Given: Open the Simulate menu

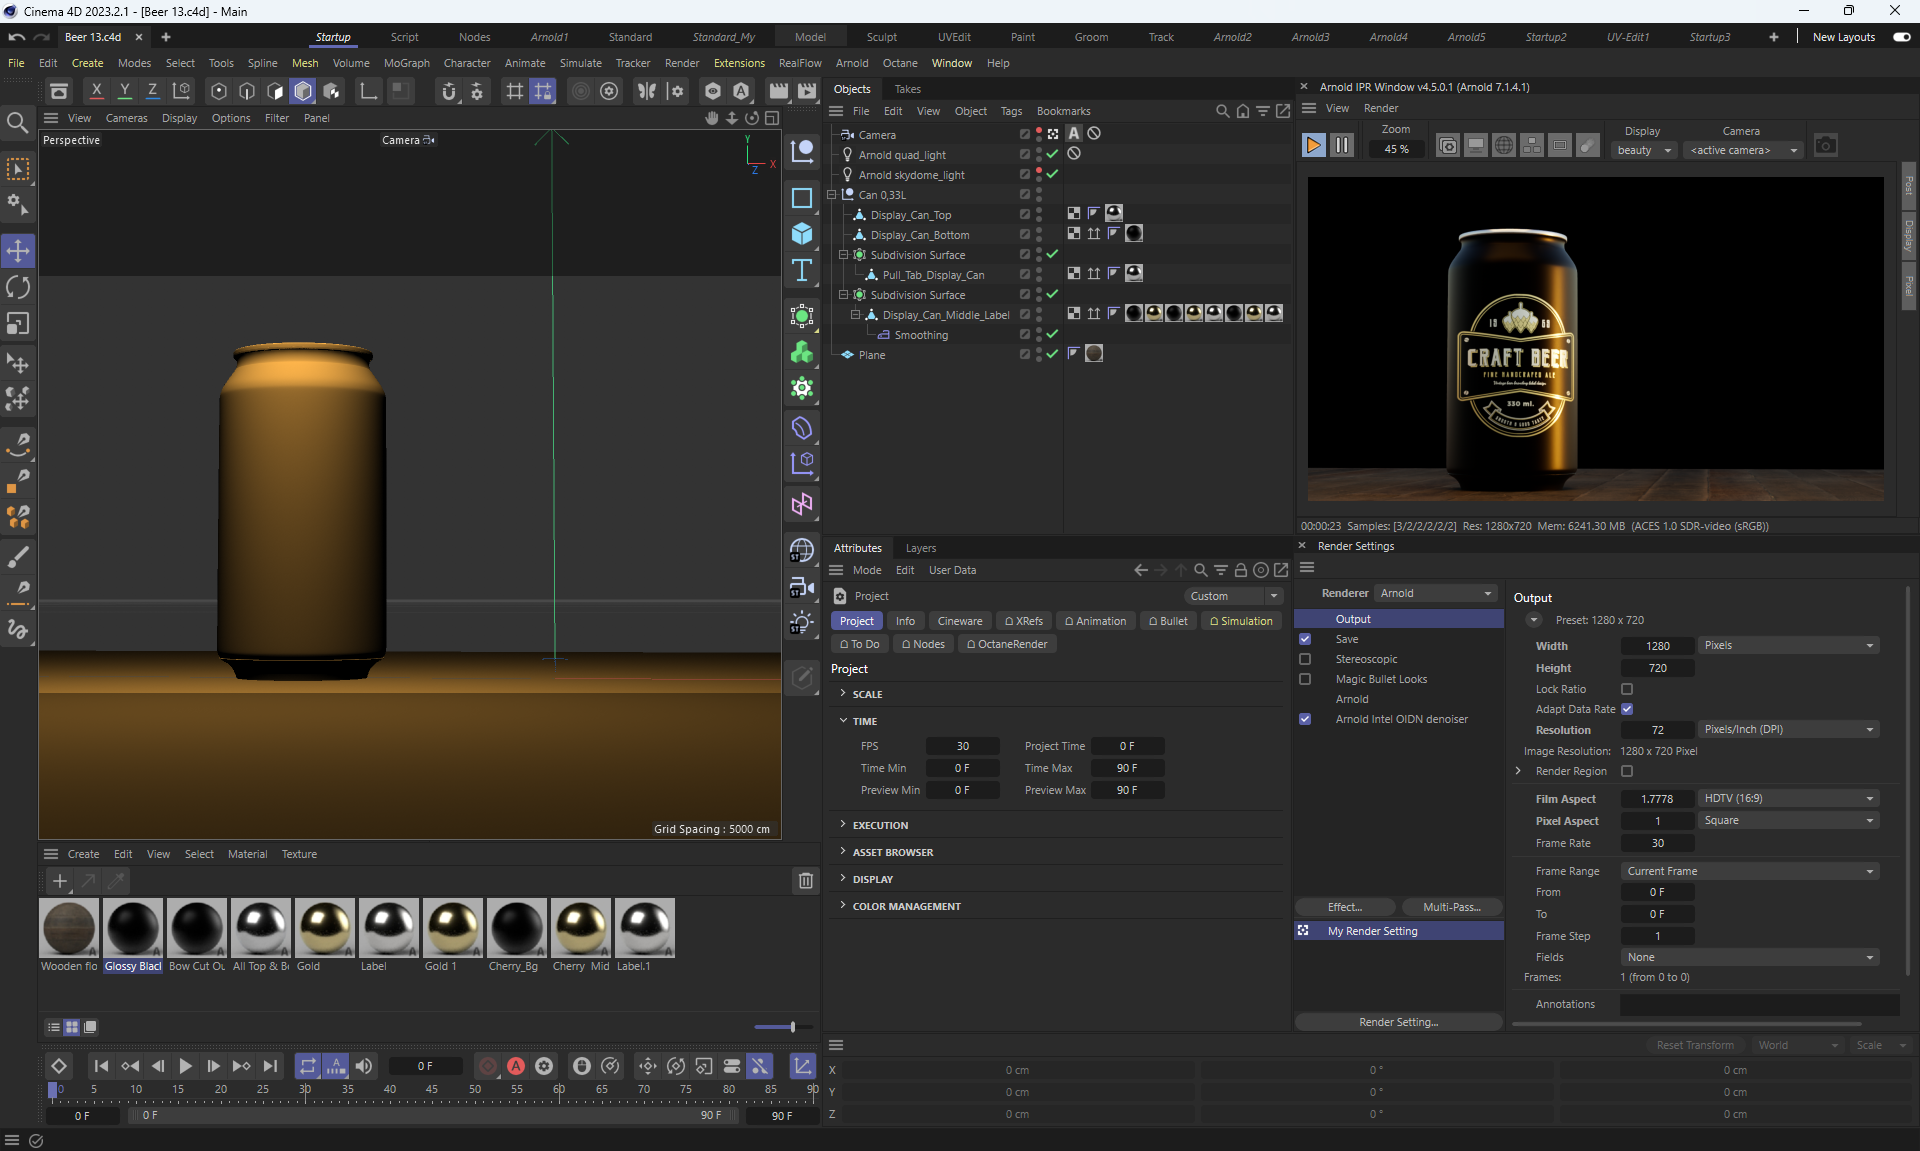Looking at the screenshot, I should click(x=580, y=63).
